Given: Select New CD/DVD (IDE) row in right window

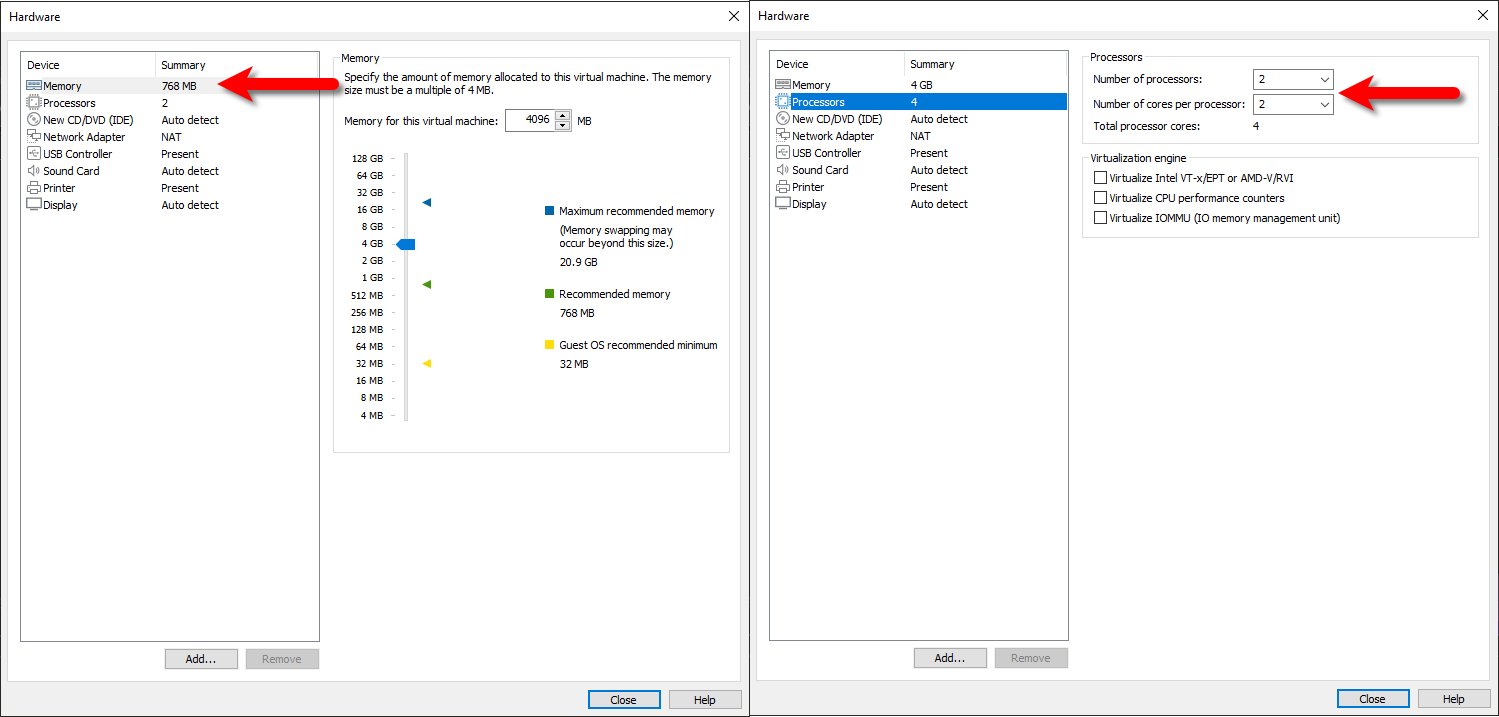Looking at the screenshot, I should [x=919, y=119].
